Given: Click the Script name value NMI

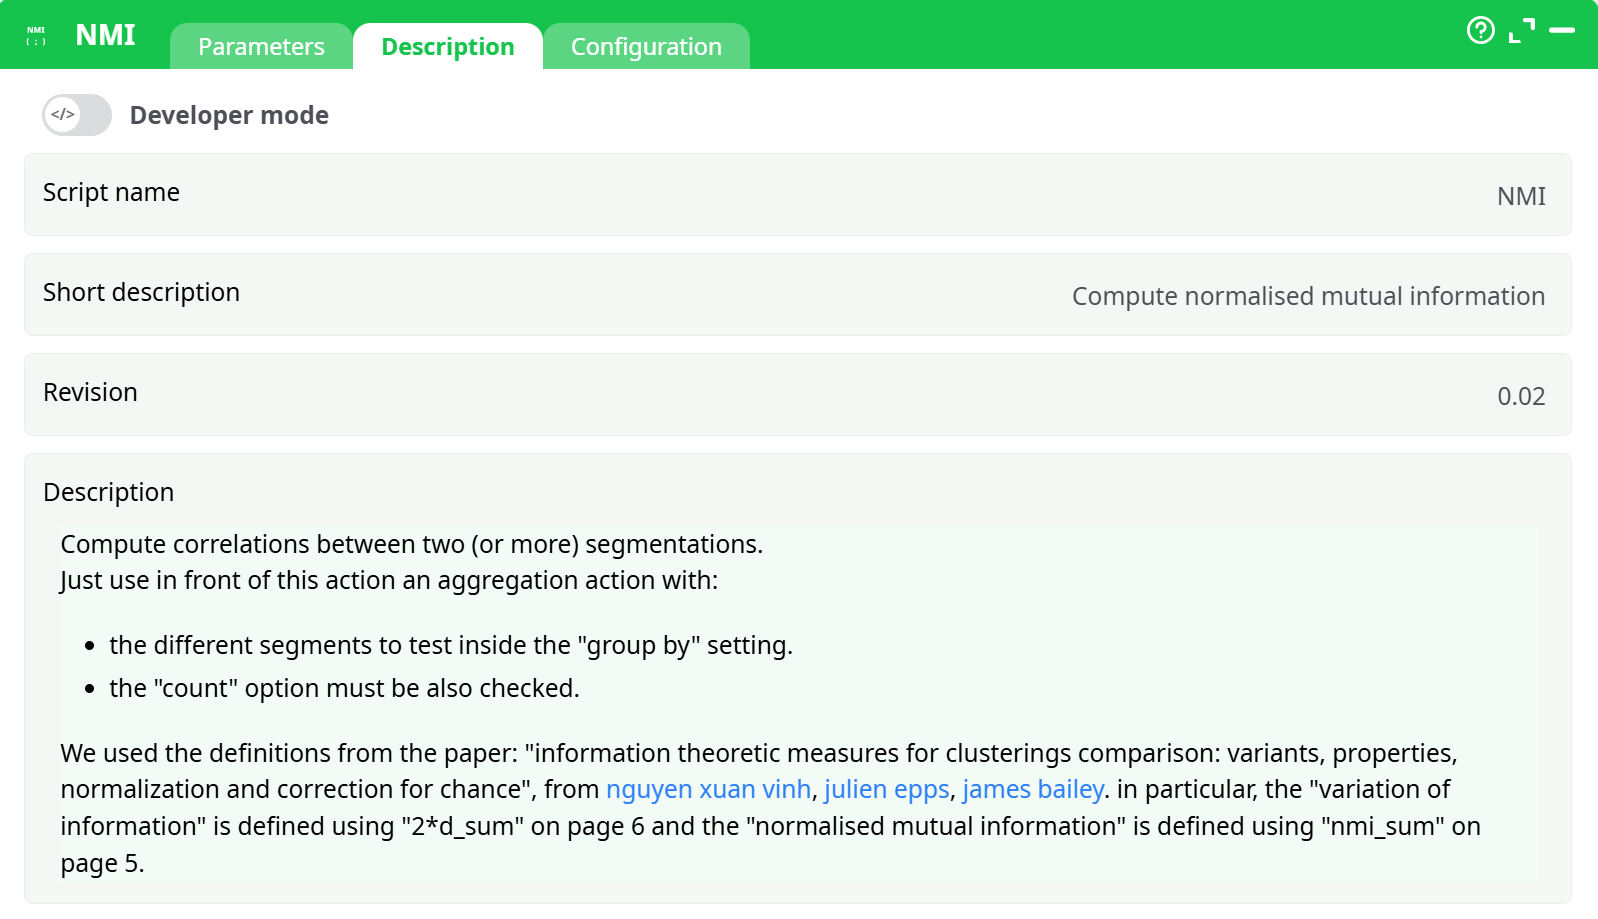Looking at the screenshot, I should (x=1520, y=197).
